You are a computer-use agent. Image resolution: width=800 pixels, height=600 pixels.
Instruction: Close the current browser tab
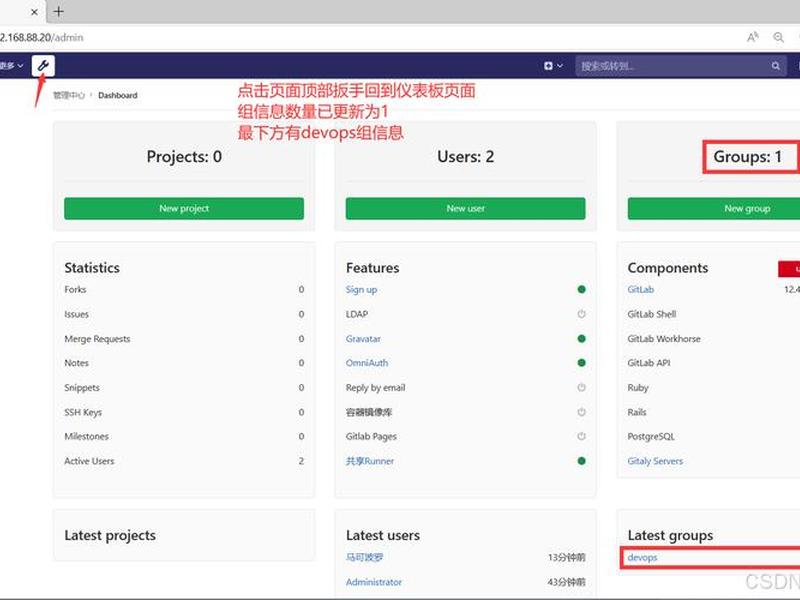pyautogui.click(x=34, y=12)
